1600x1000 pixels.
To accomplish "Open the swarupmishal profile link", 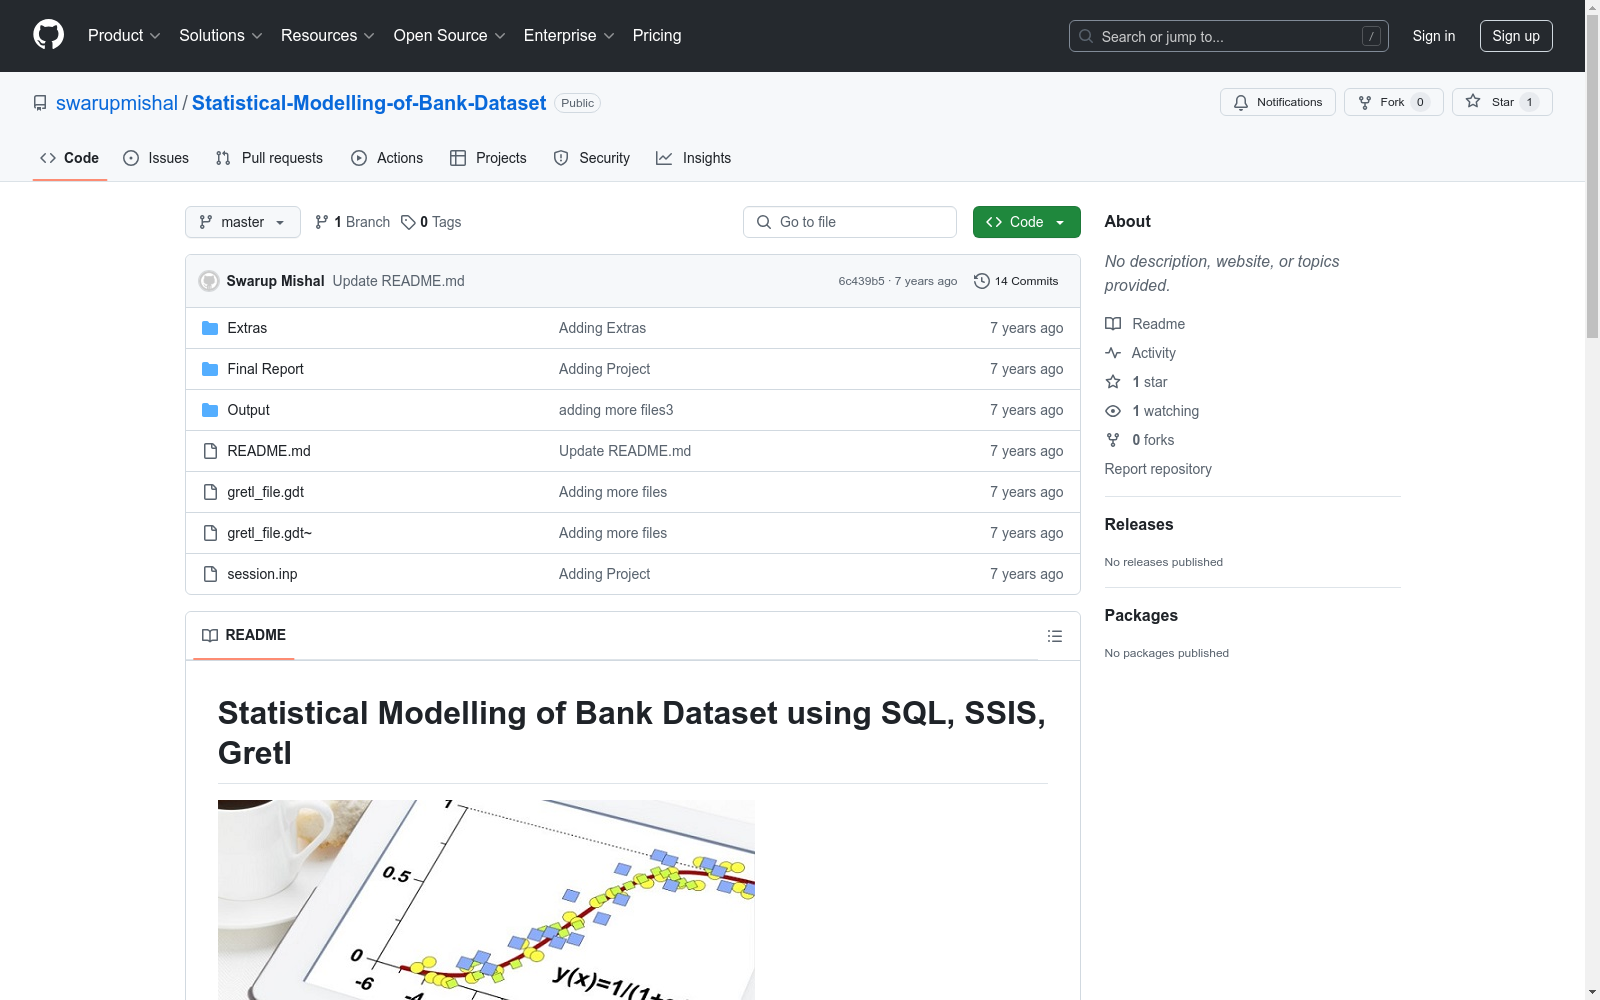I will tap(117, 103).
